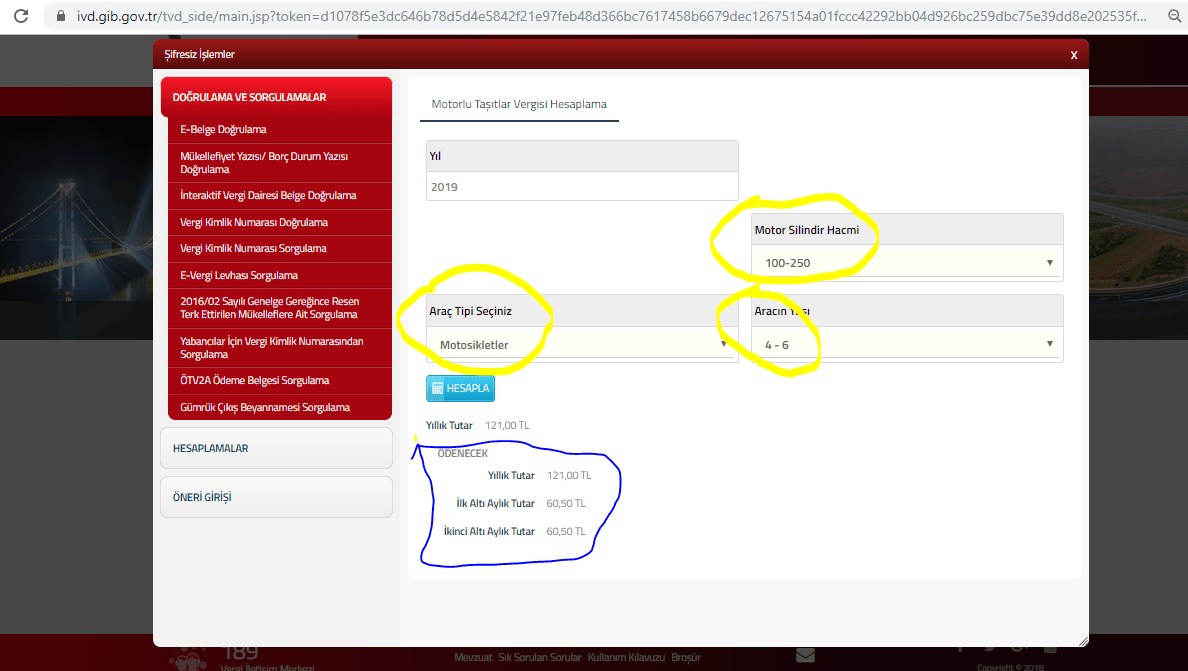Select ÖTV2A Ödeme Belgesi Sorgulama
The height and width of the screenshot is (671, 1188).
pos(254,381)
